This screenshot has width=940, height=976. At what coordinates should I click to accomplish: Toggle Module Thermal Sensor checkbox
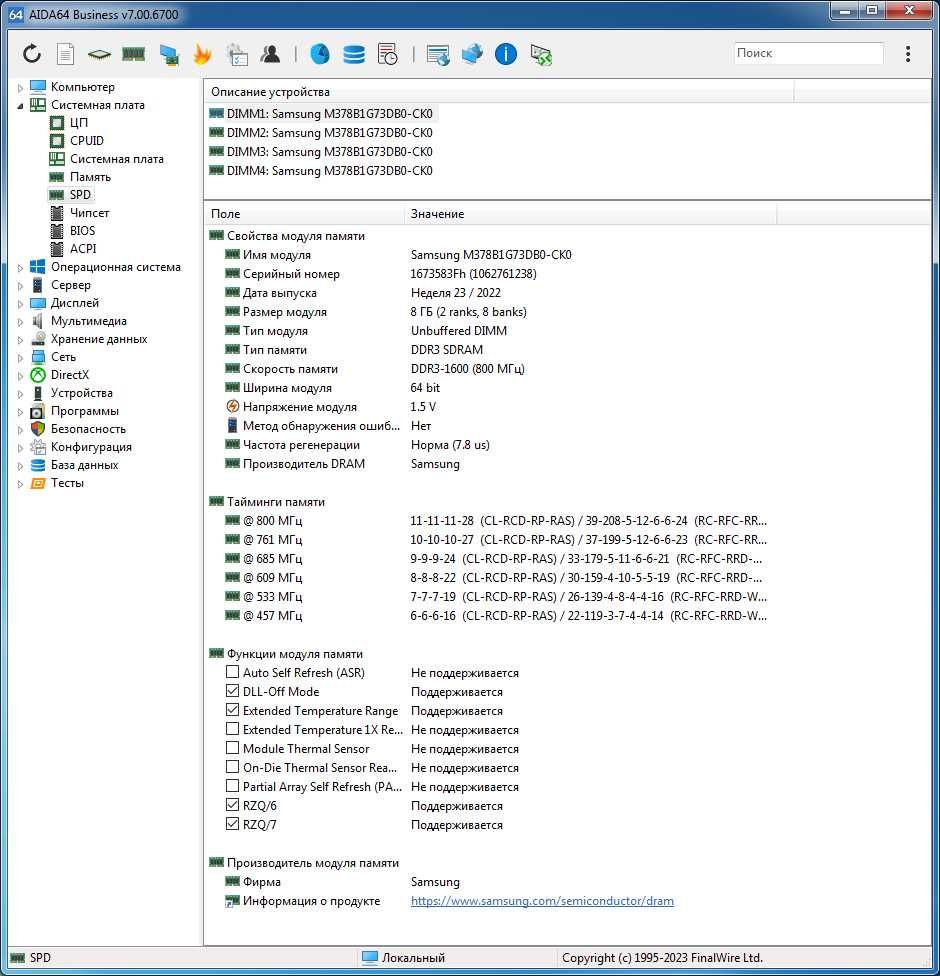point(232,748)
